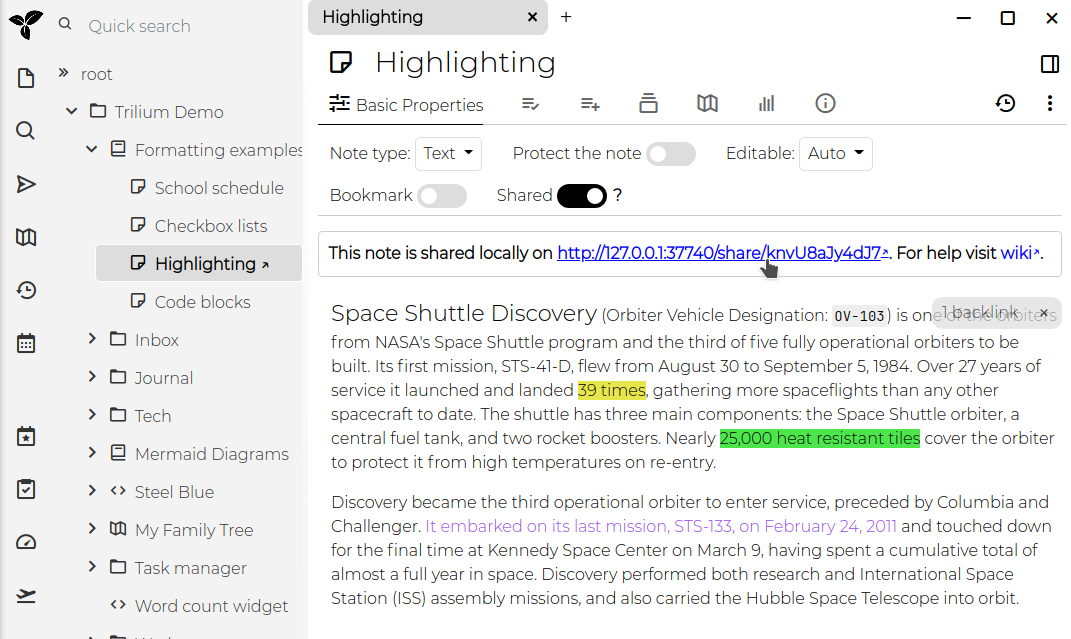This screenshot has width=1071, height=639.
Task: Open the local share URL link
Action: click(722, 253)
